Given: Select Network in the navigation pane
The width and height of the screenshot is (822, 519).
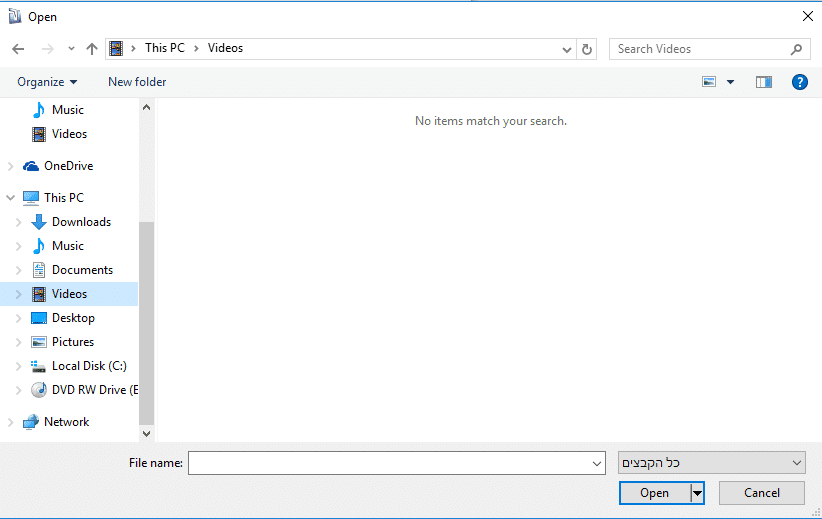Looking at the screenshot, I should pyautogui.click(x=67, y=422).
